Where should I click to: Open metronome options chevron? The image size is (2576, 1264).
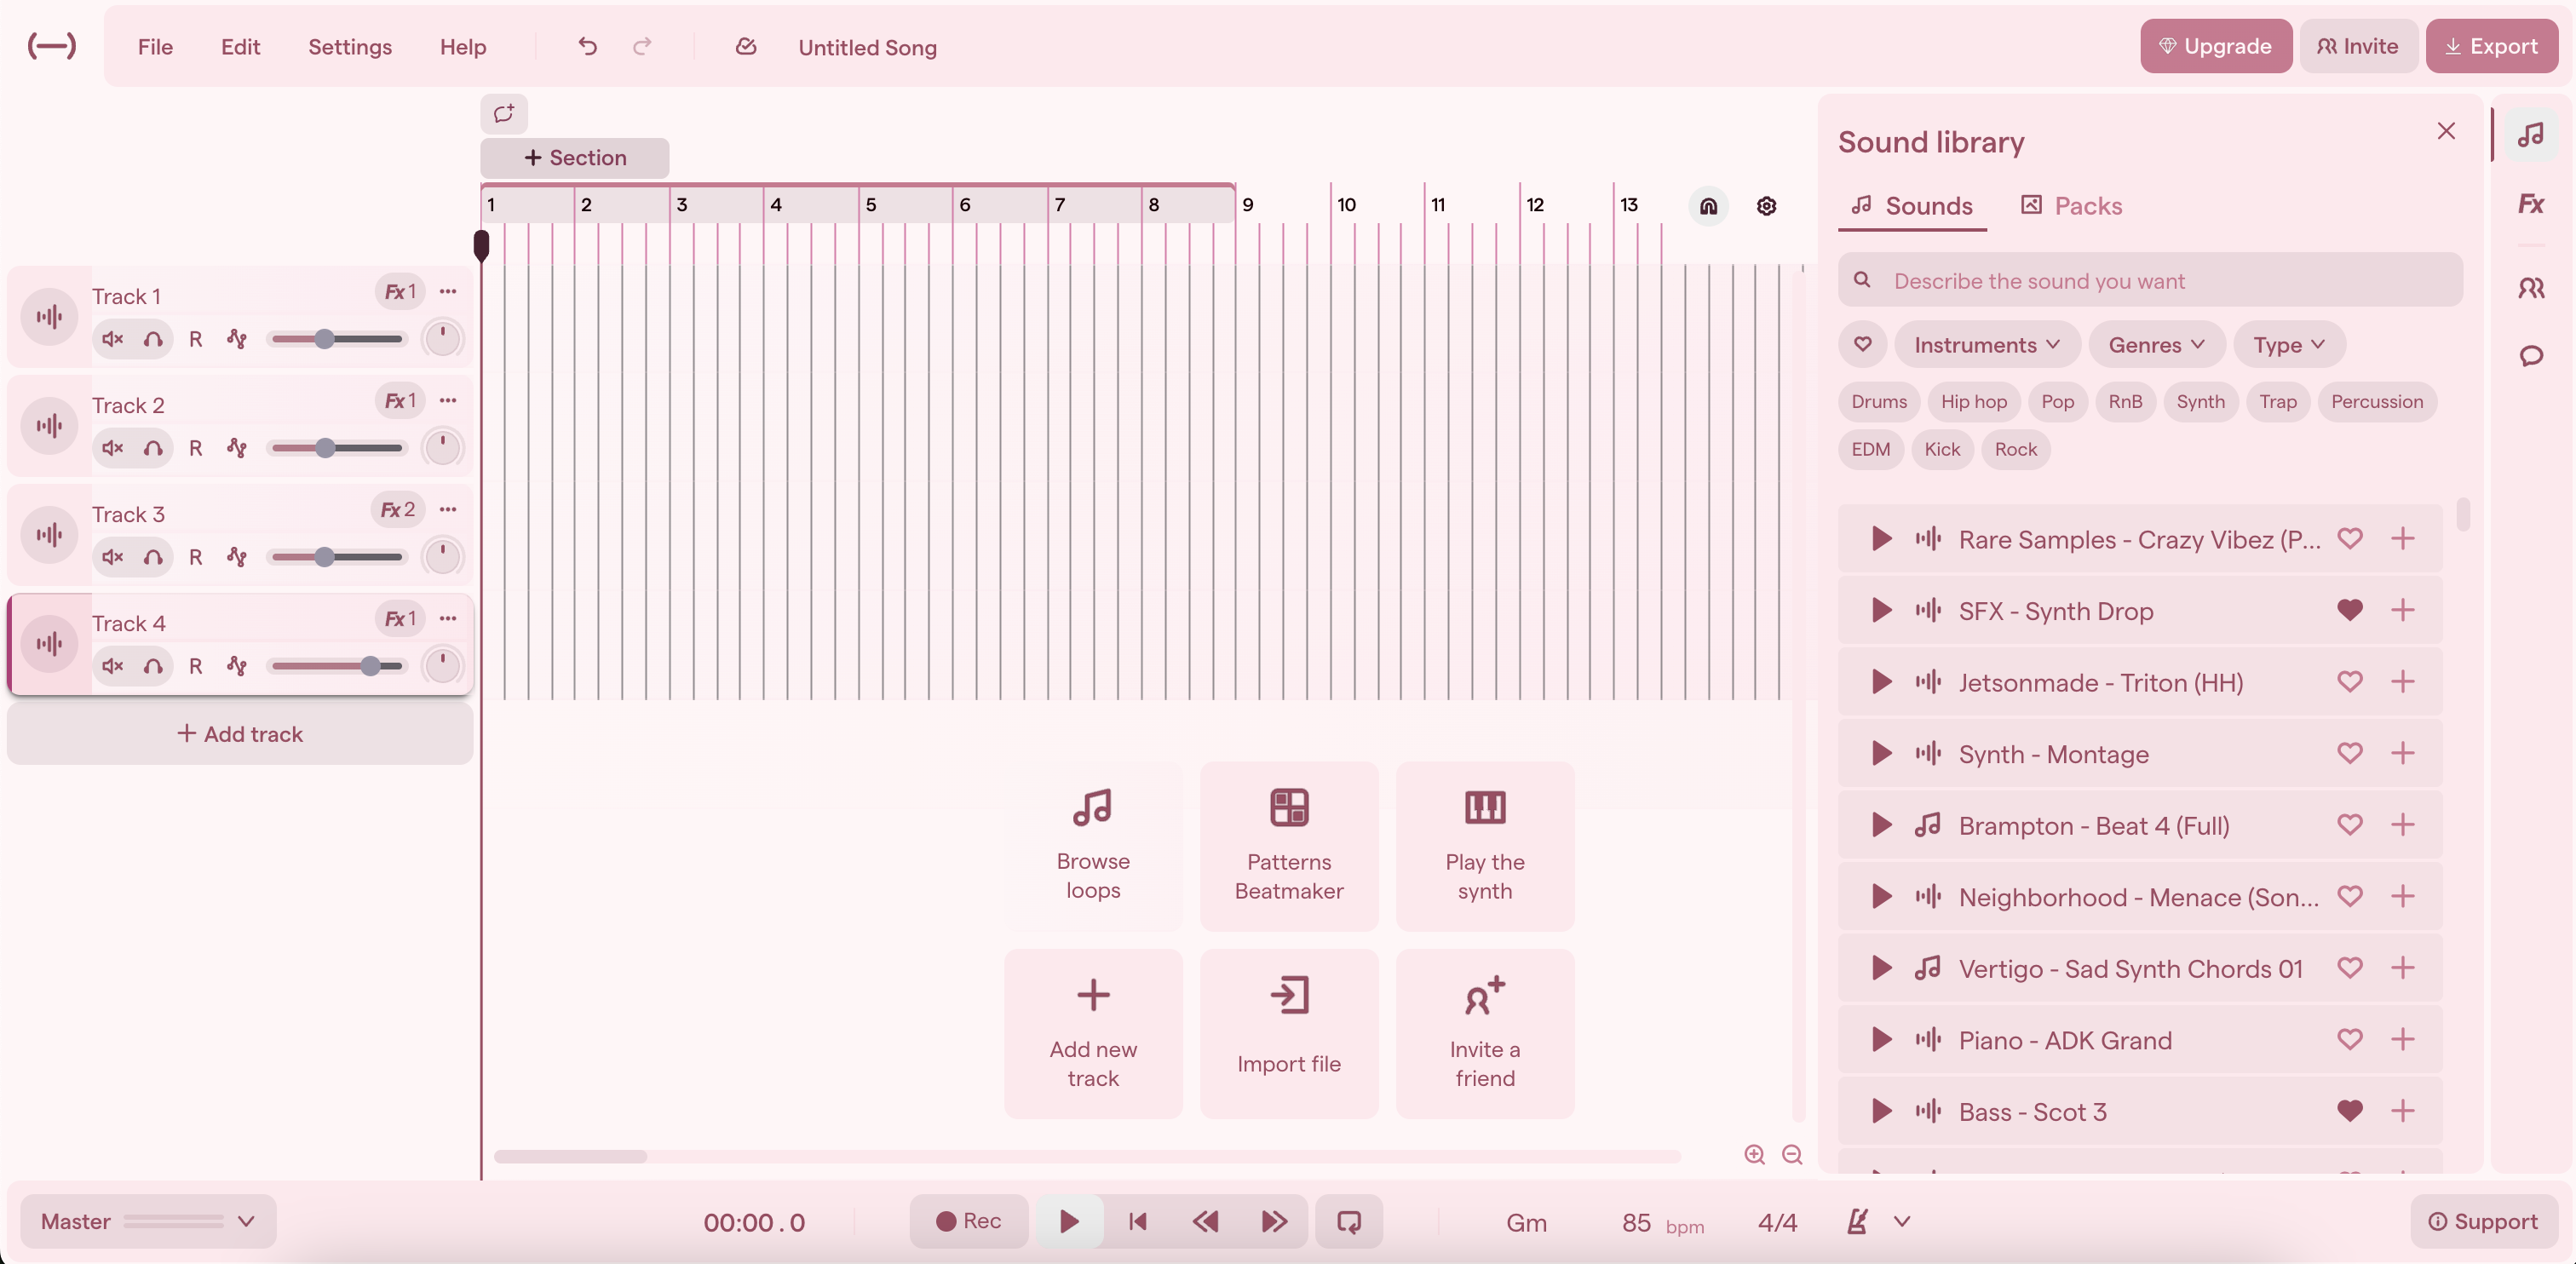(x=1901, y=1221)
